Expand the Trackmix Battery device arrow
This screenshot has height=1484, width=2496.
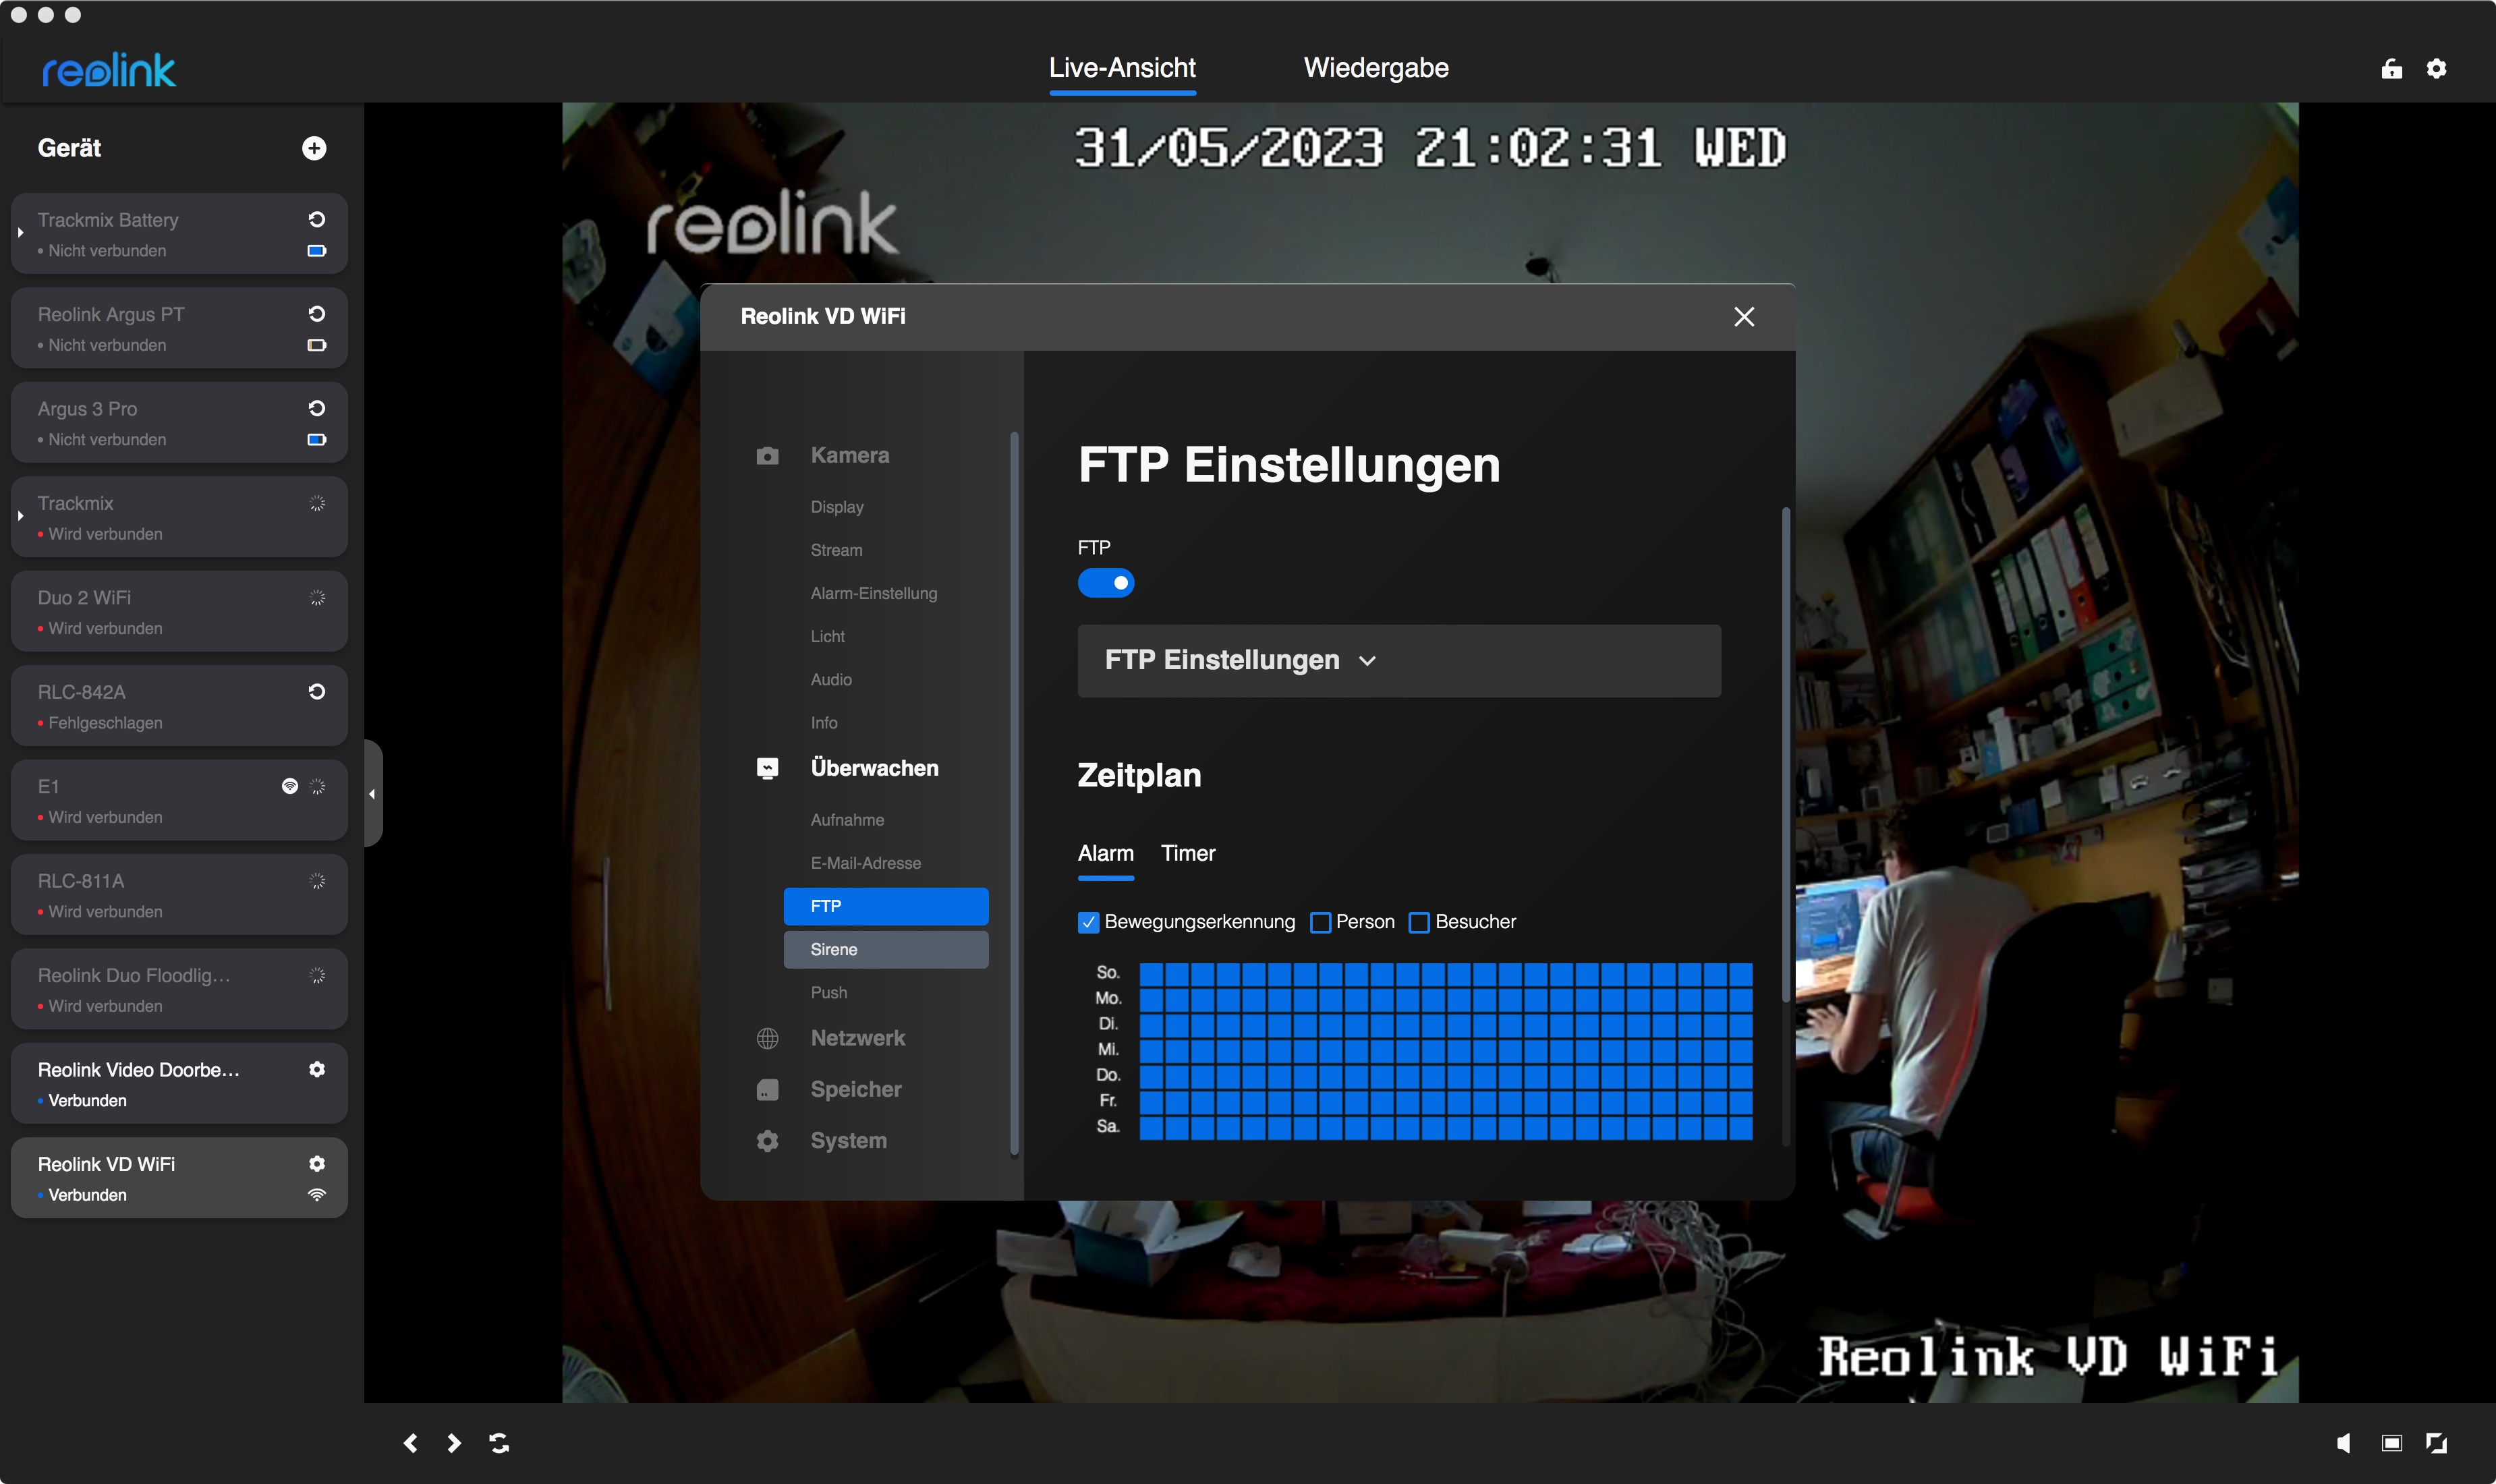20,233
